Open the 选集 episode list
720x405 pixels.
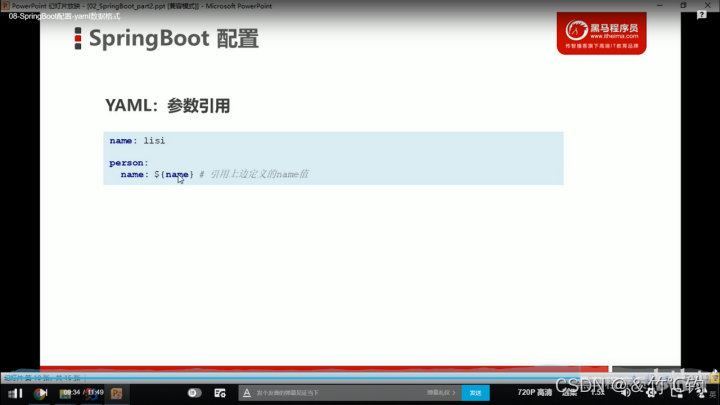[569, 393]
